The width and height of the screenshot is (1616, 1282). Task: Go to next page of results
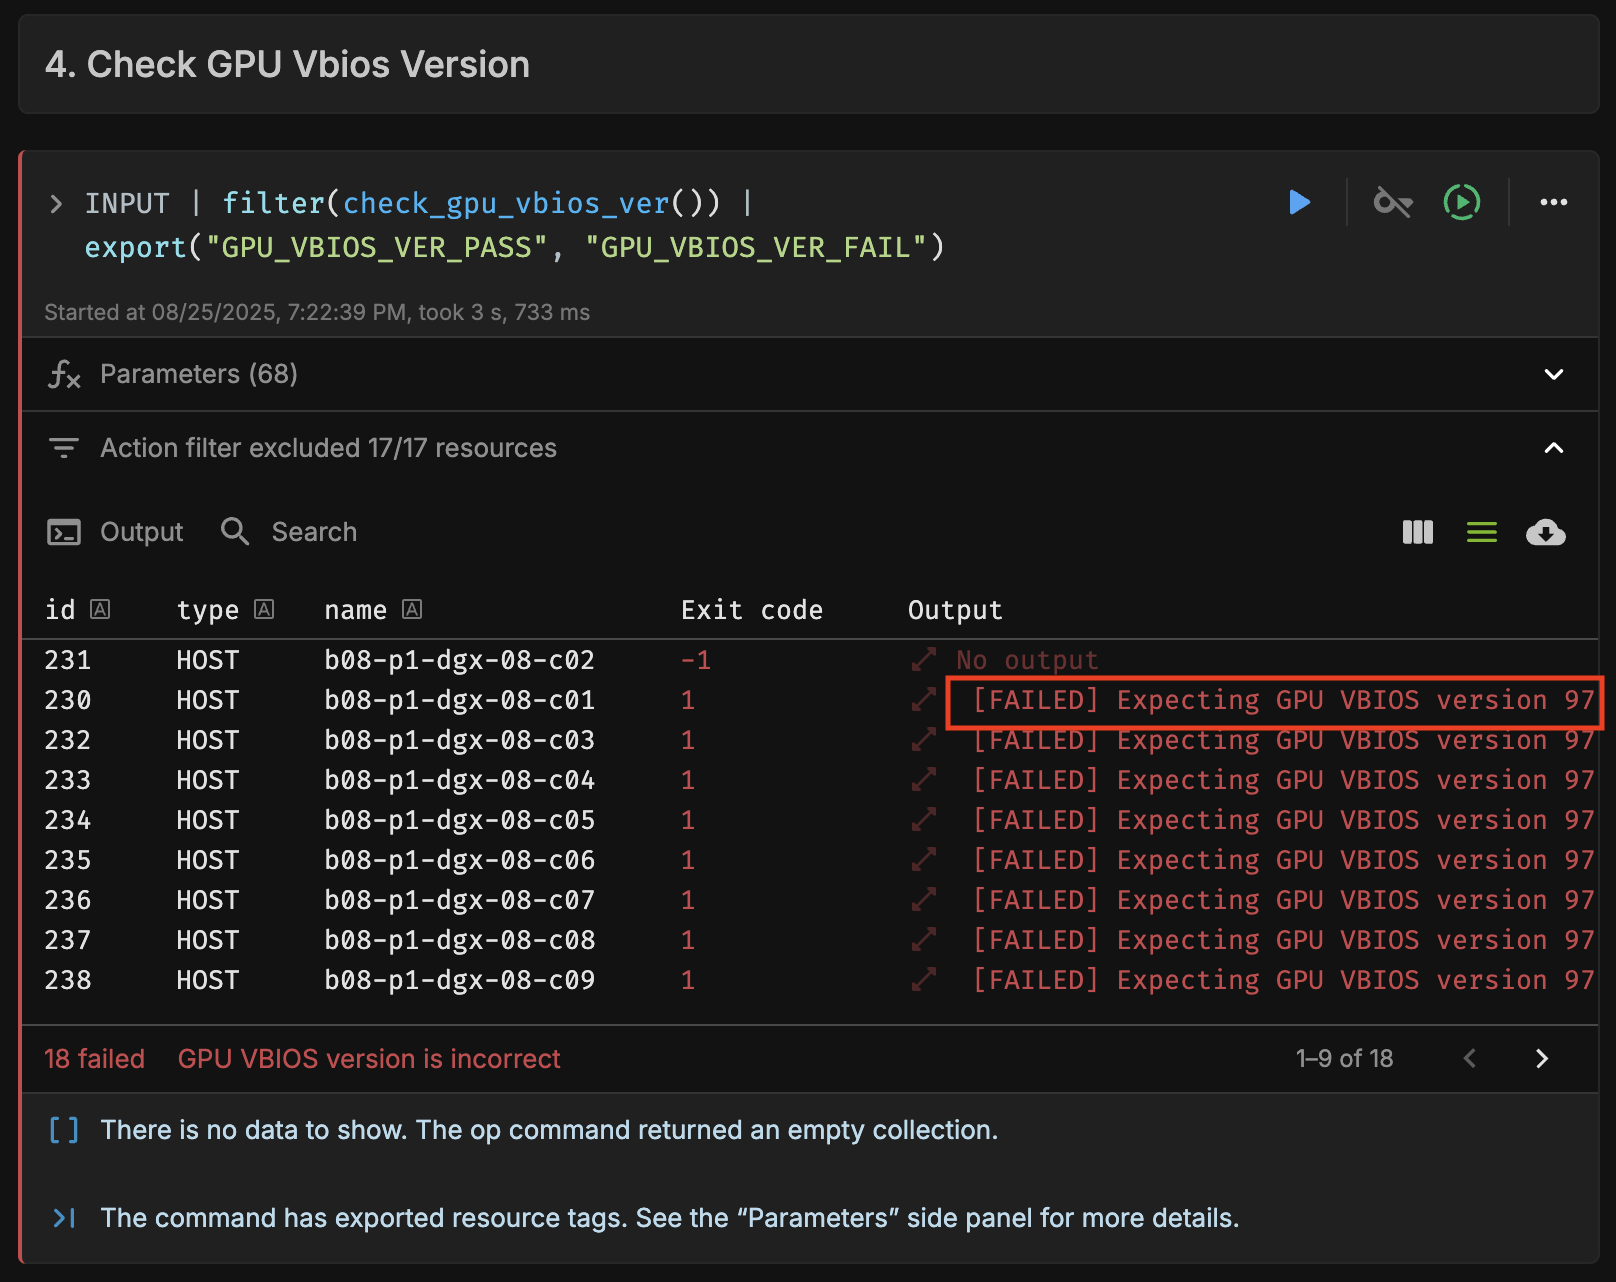coord(1541,1058)
